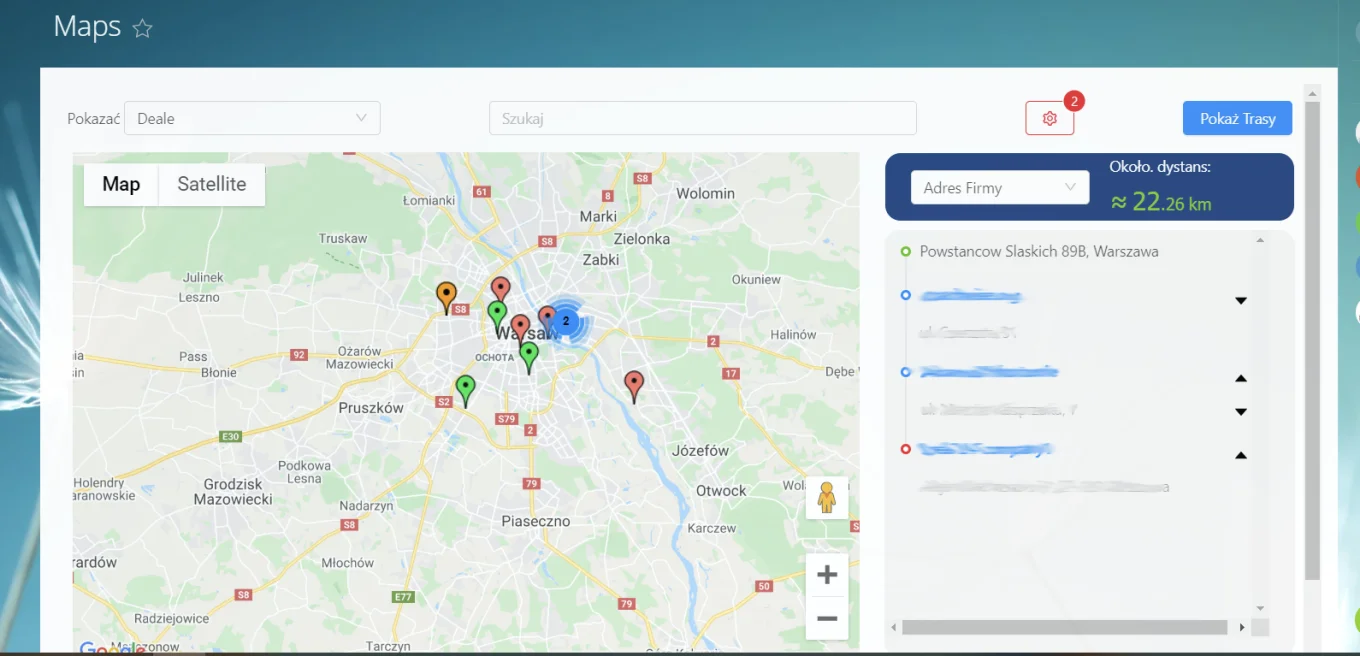Select the Map view tab
The image size is (1360, 656).
[121, 184]
